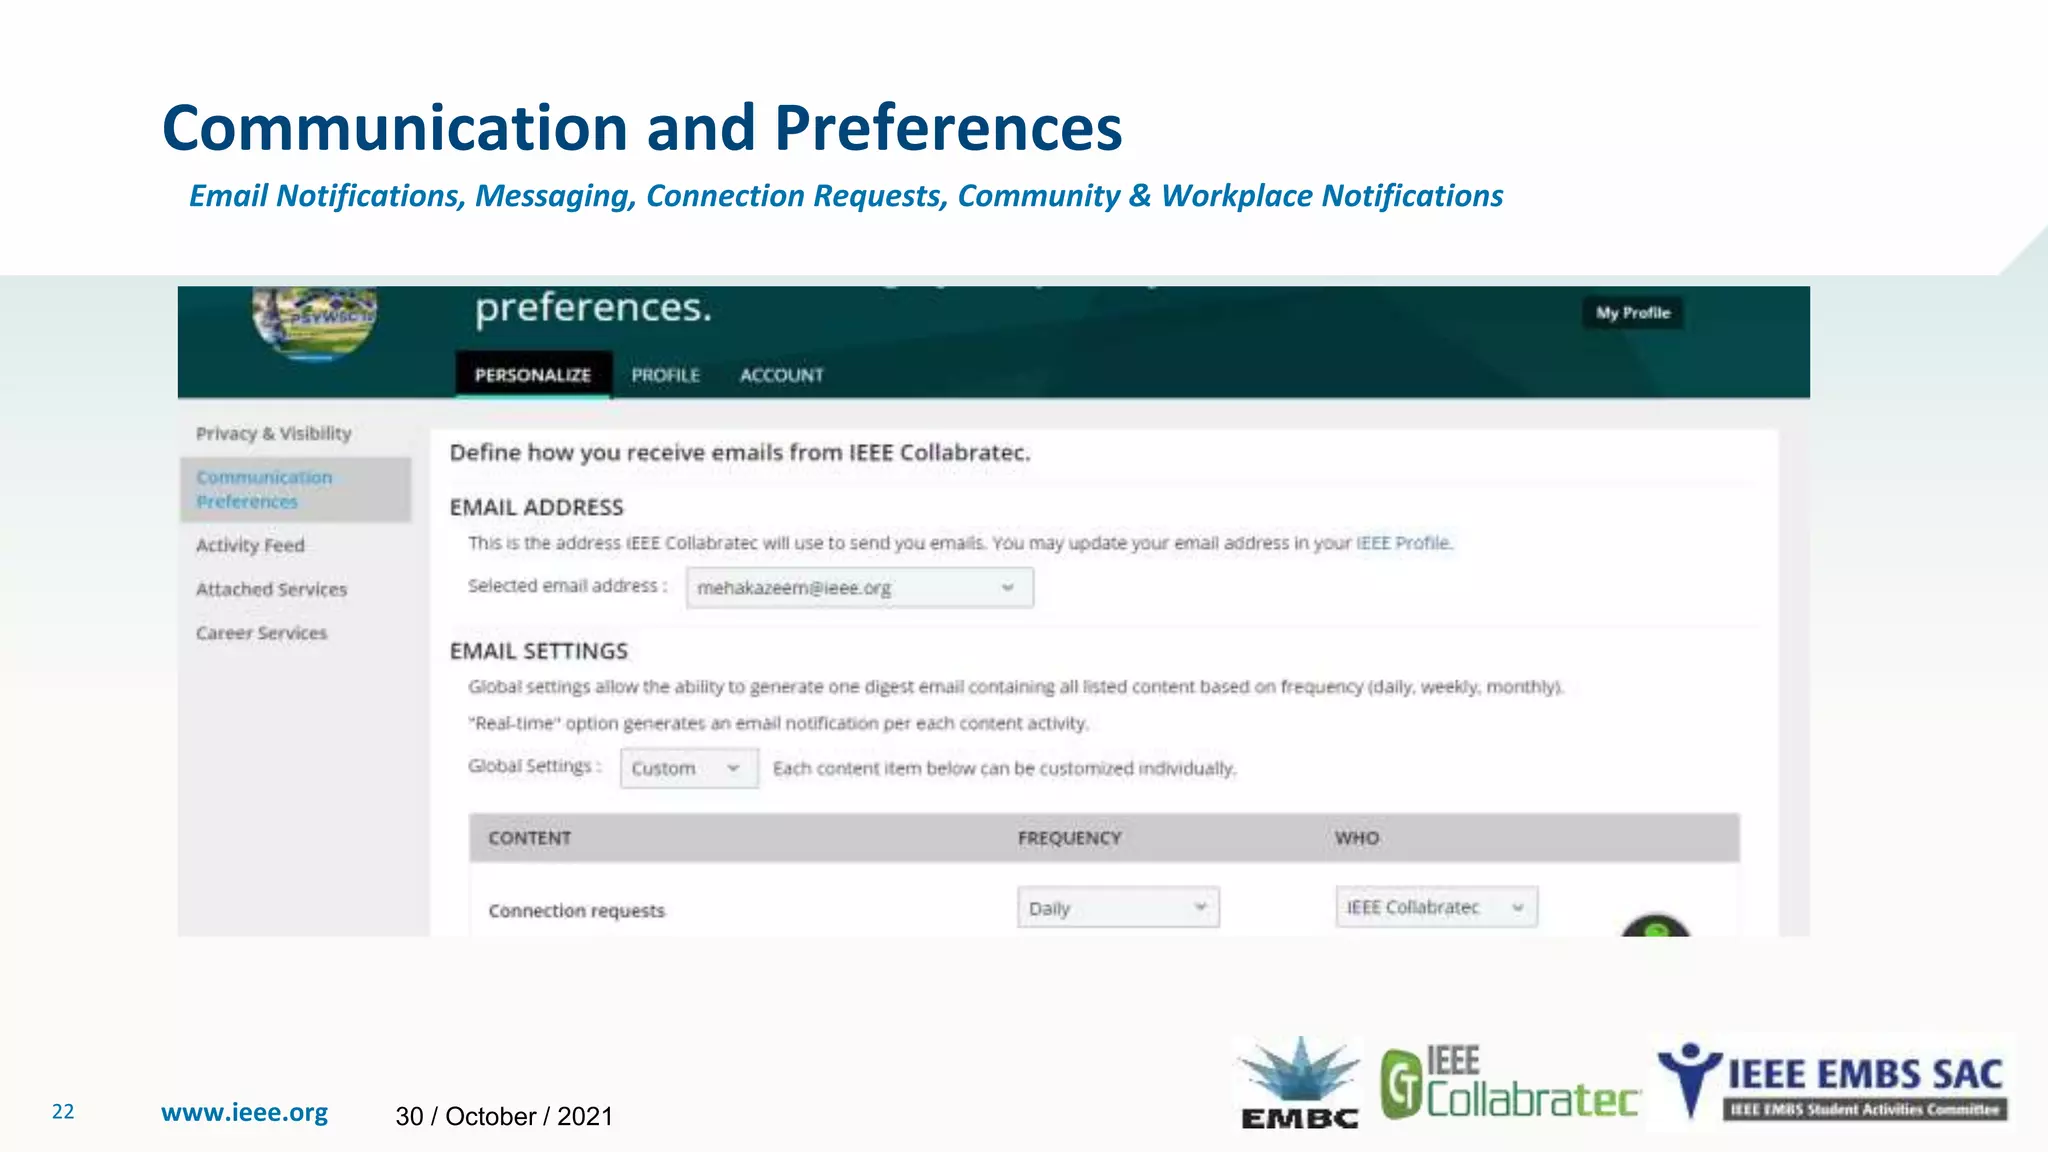This screenshot has width=2048, height=1152.
Task: Change Connection requests frequency Daily dropdown
Action: click(1118, 908)
